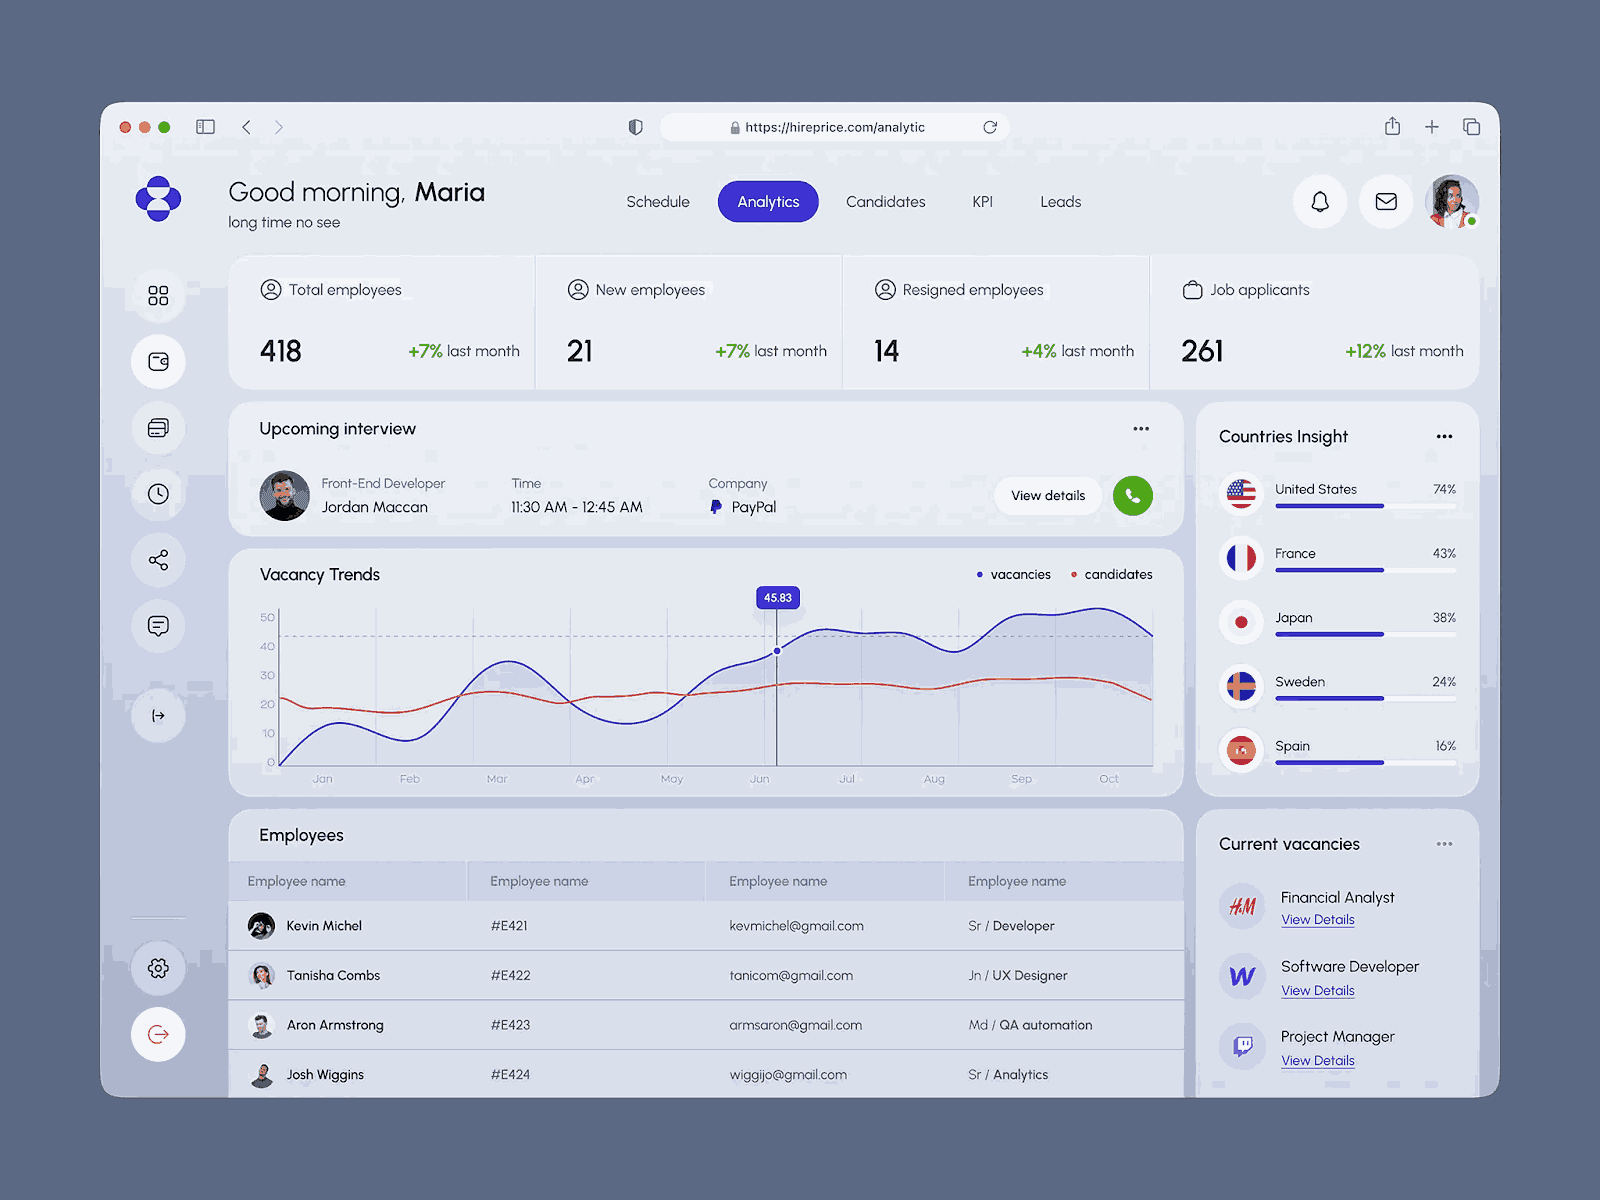Screen dimensions: 1600x1200
Task: Click the PayPal company label
Action: (x=743, y=507)
